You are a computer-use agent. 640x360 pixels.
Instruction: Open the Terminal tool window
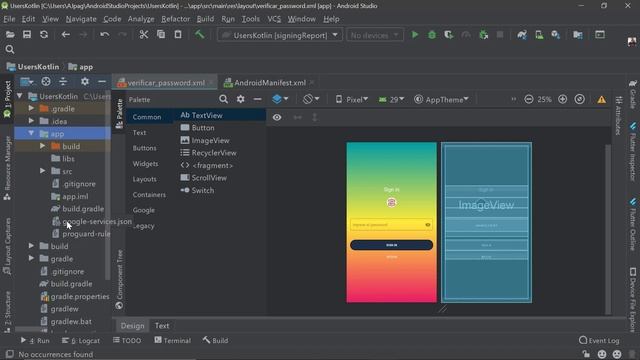[x=172, y=340]
